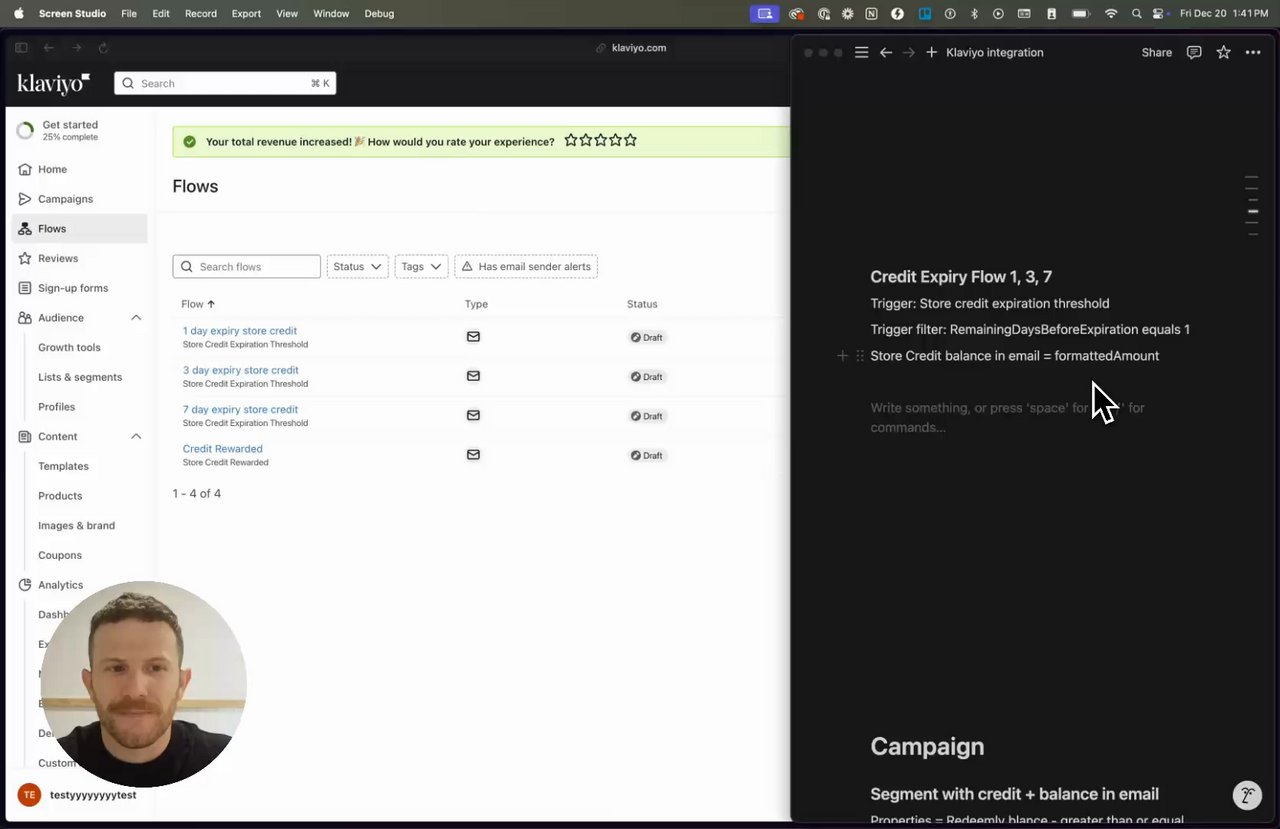
Task: Open the 3 day expiry store credit flow
Action: (x=241, y=370)
